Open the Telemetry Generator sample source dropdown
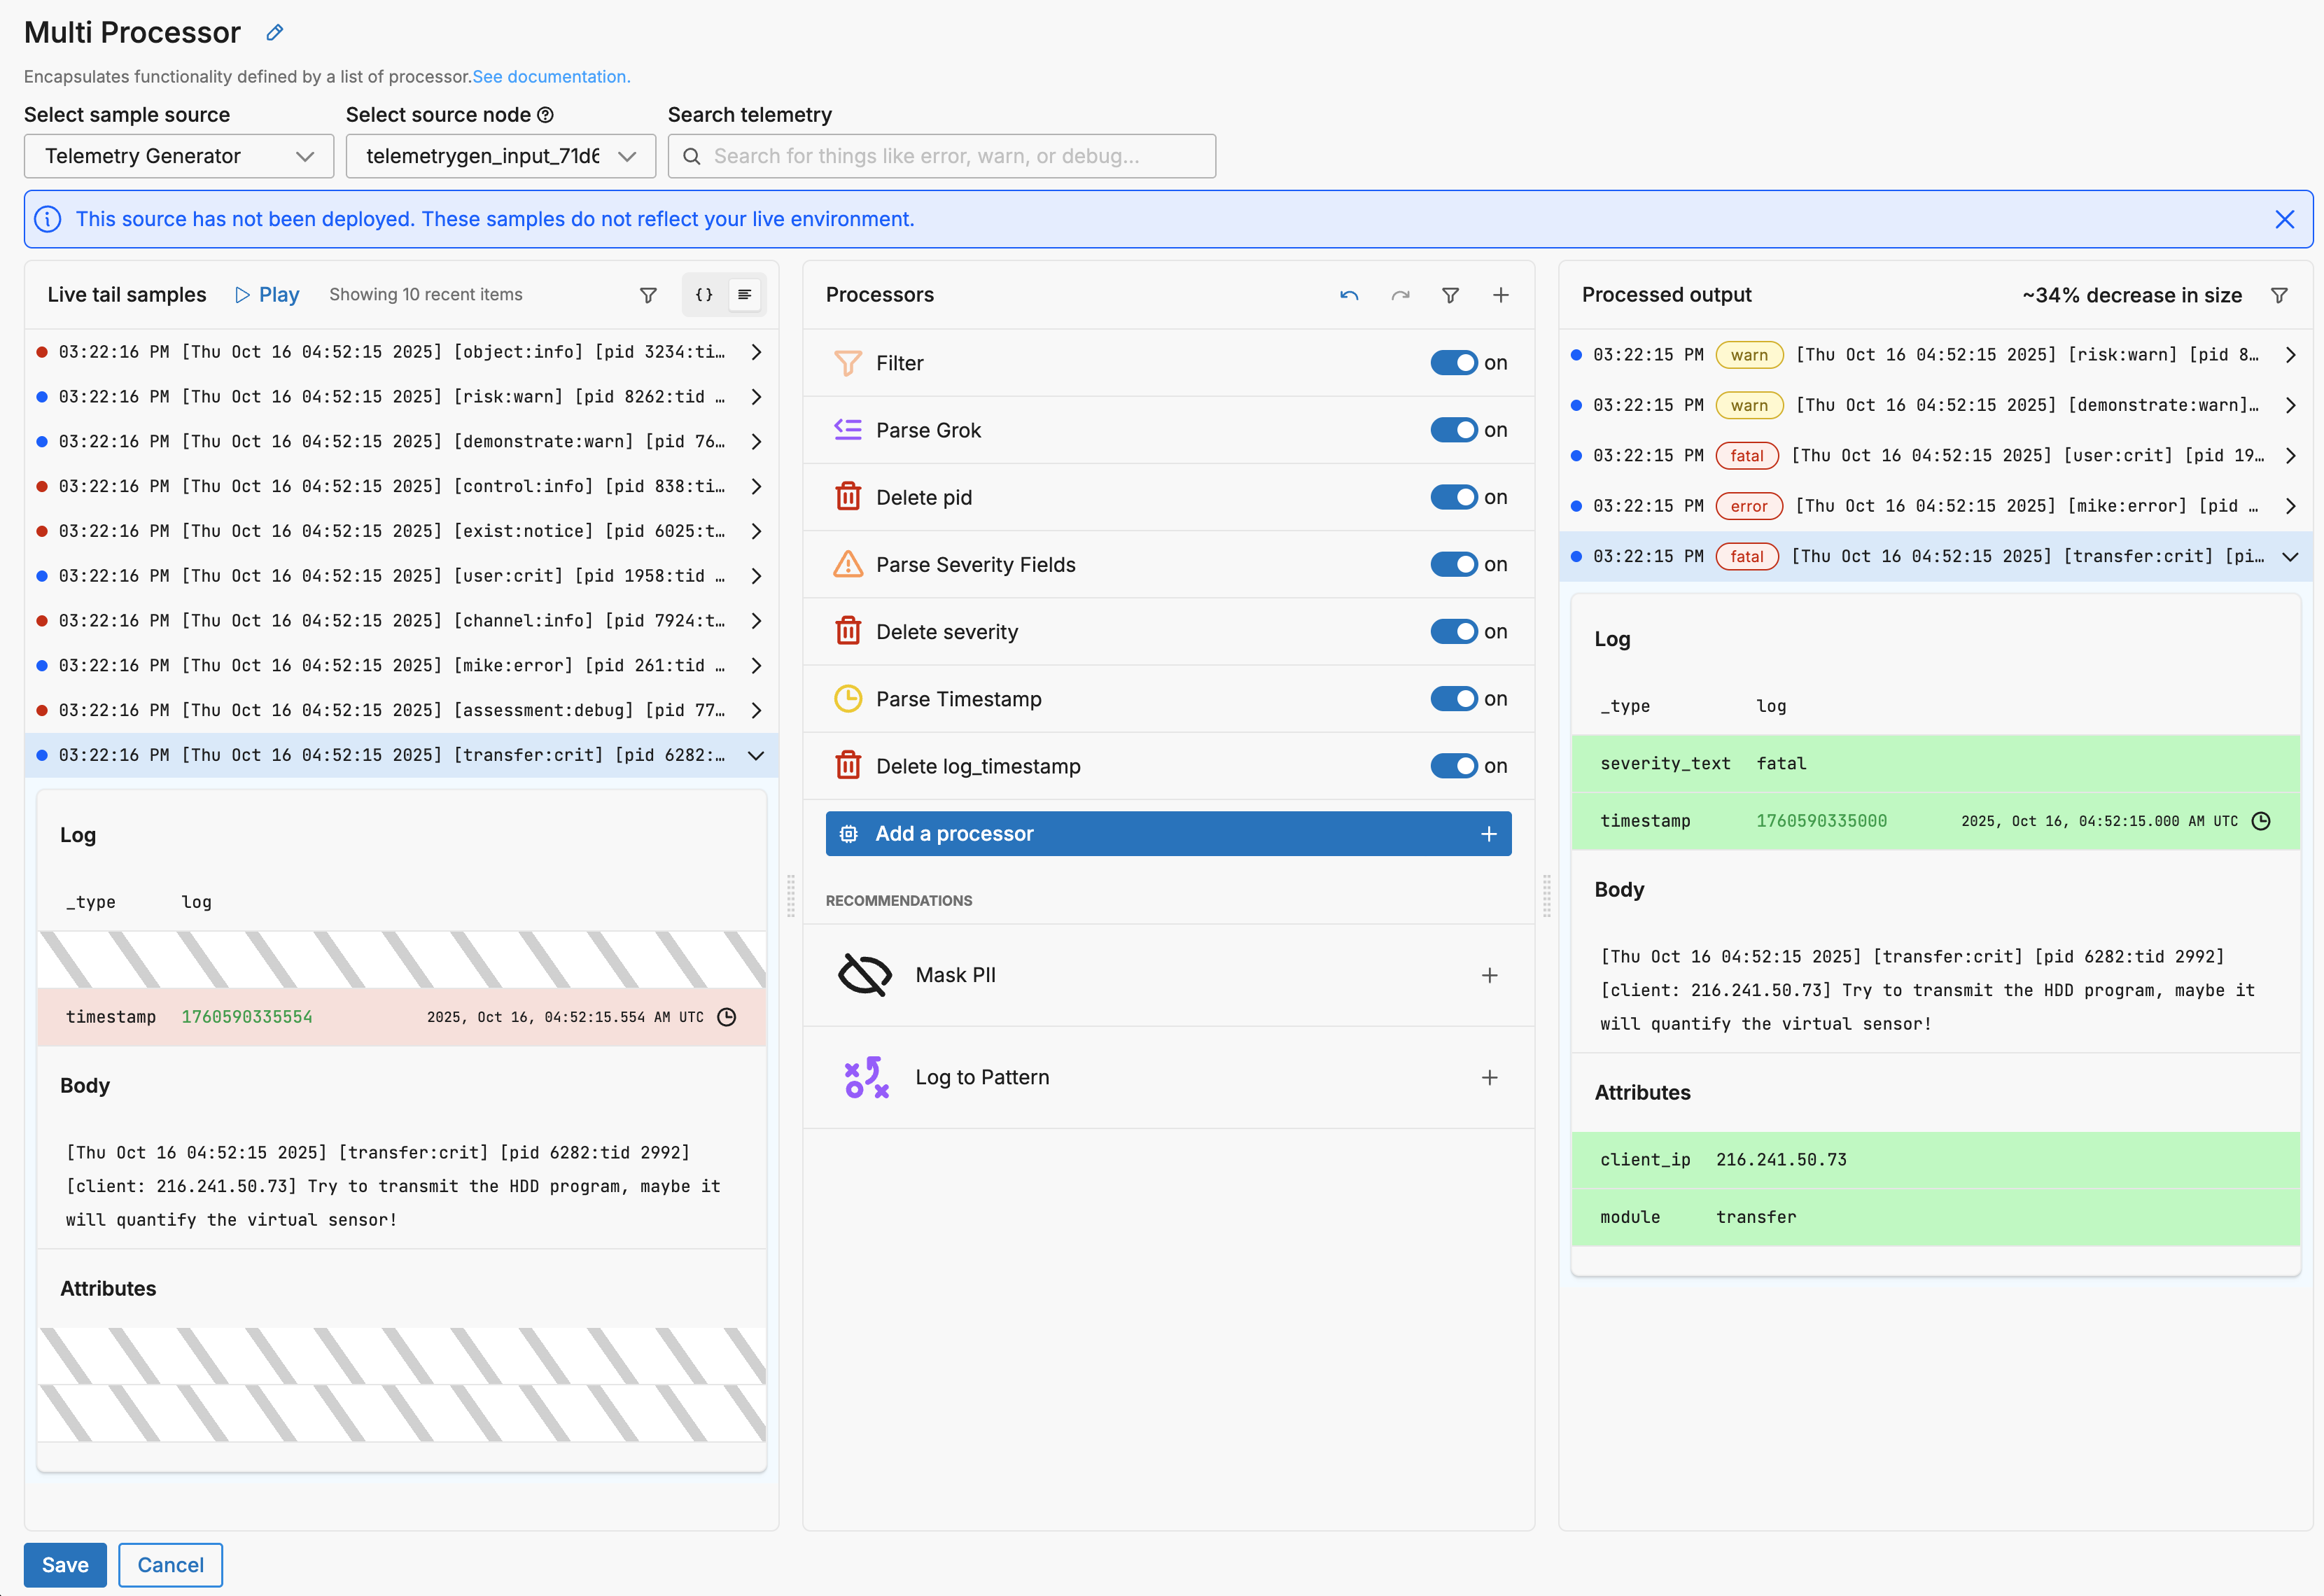This screenshot has width=2324, height=1596. (179, 156)
